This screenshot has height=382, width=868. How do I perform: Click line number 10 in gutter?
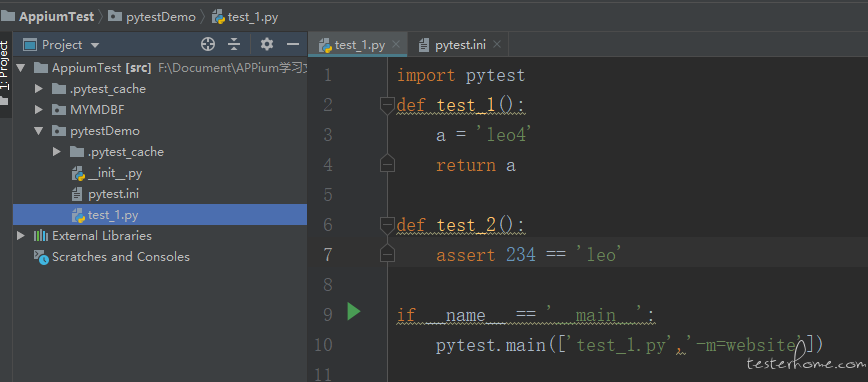[x=323, y=345]
